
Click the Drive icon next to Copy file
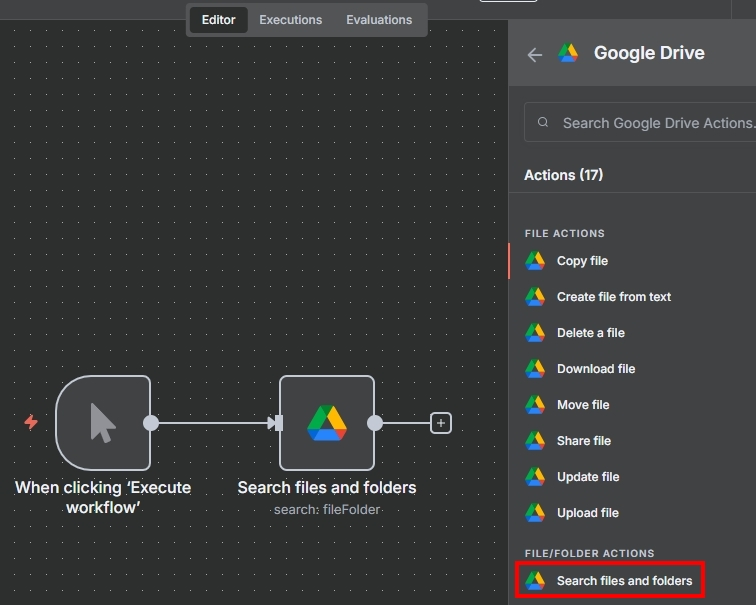pos(535,261)
